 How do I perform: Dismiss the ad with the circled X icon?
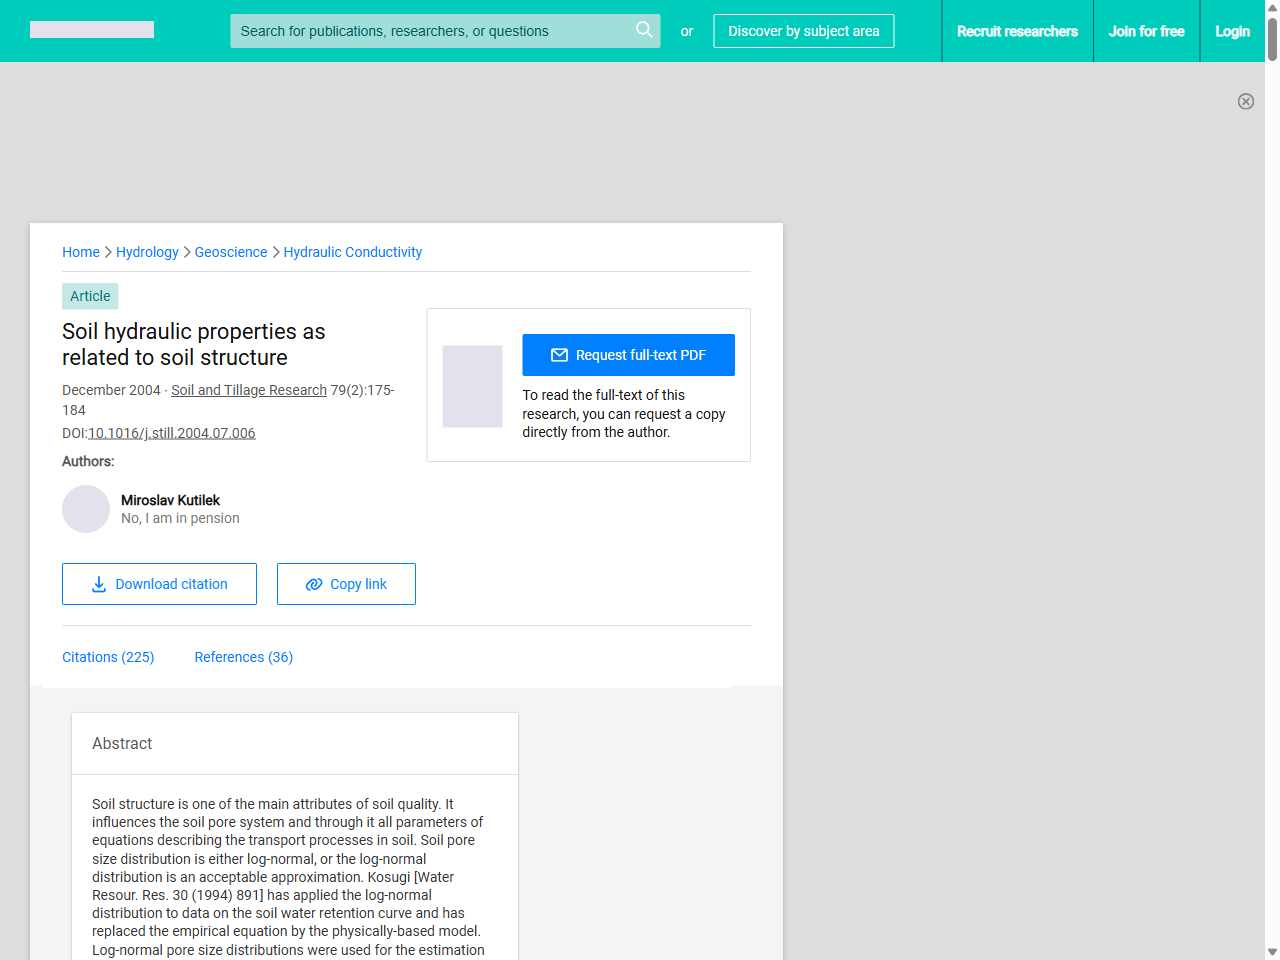(1246, 101)
